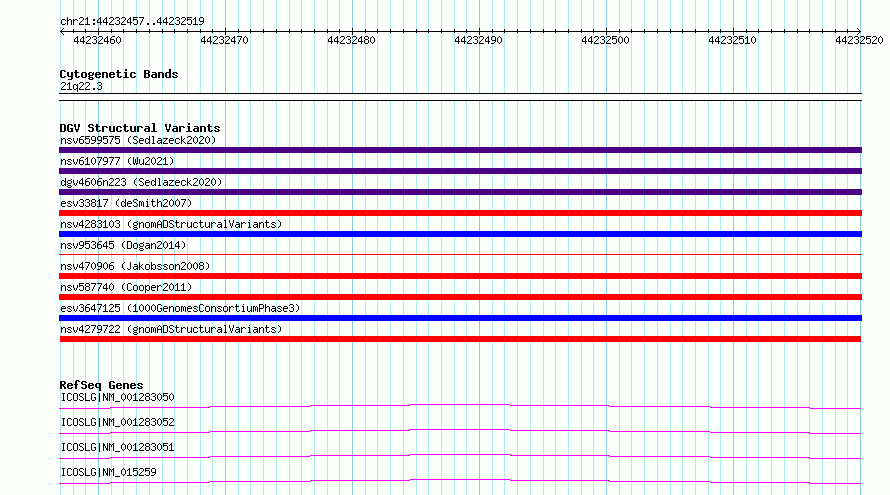Open variant nsv470906 (Jakobsson2008) label
Viewport: 890px width, 495px height.
click(135, 266)
